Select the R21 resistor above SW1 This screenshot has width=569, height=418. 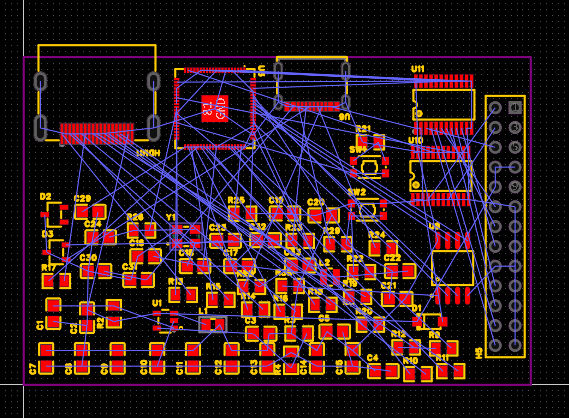click(x=370, y=142)
